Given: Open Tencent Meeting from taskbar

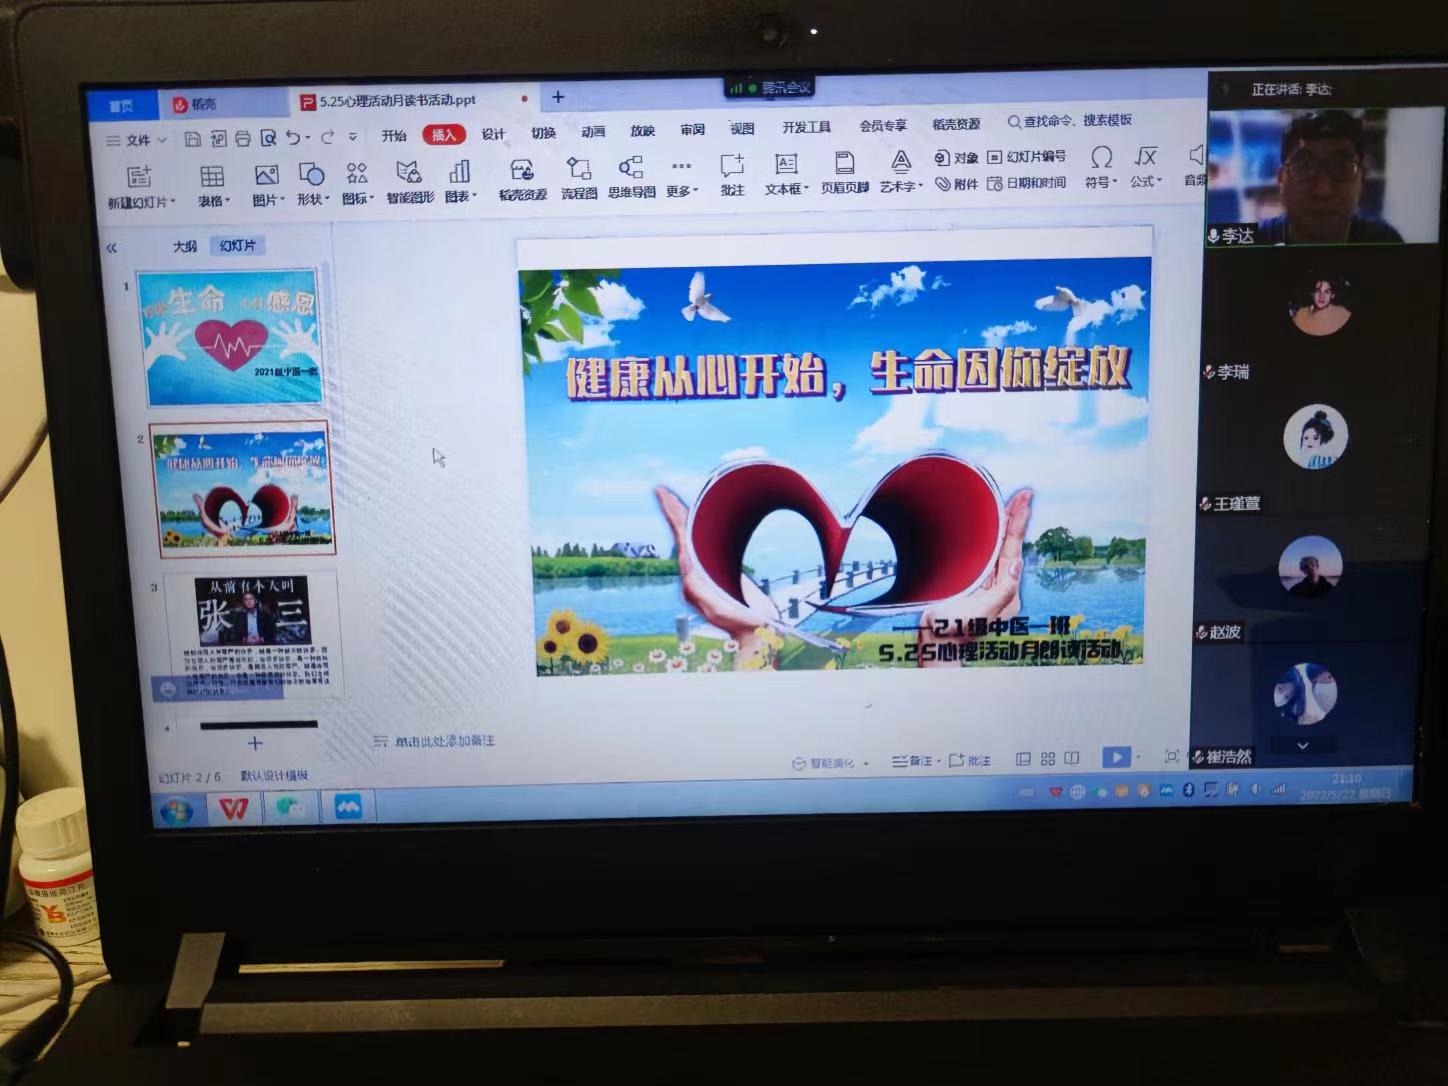Looking at the screenshot, I should tap(347, 806).
